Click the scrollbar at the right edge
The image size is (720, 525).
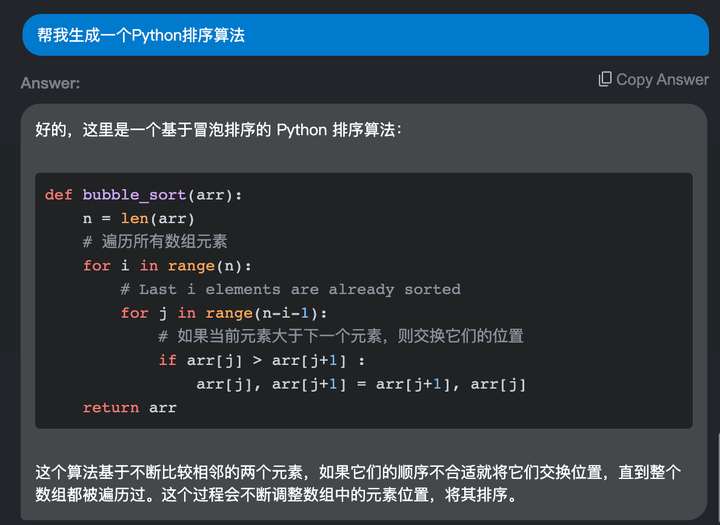click(x=718, y=478)
